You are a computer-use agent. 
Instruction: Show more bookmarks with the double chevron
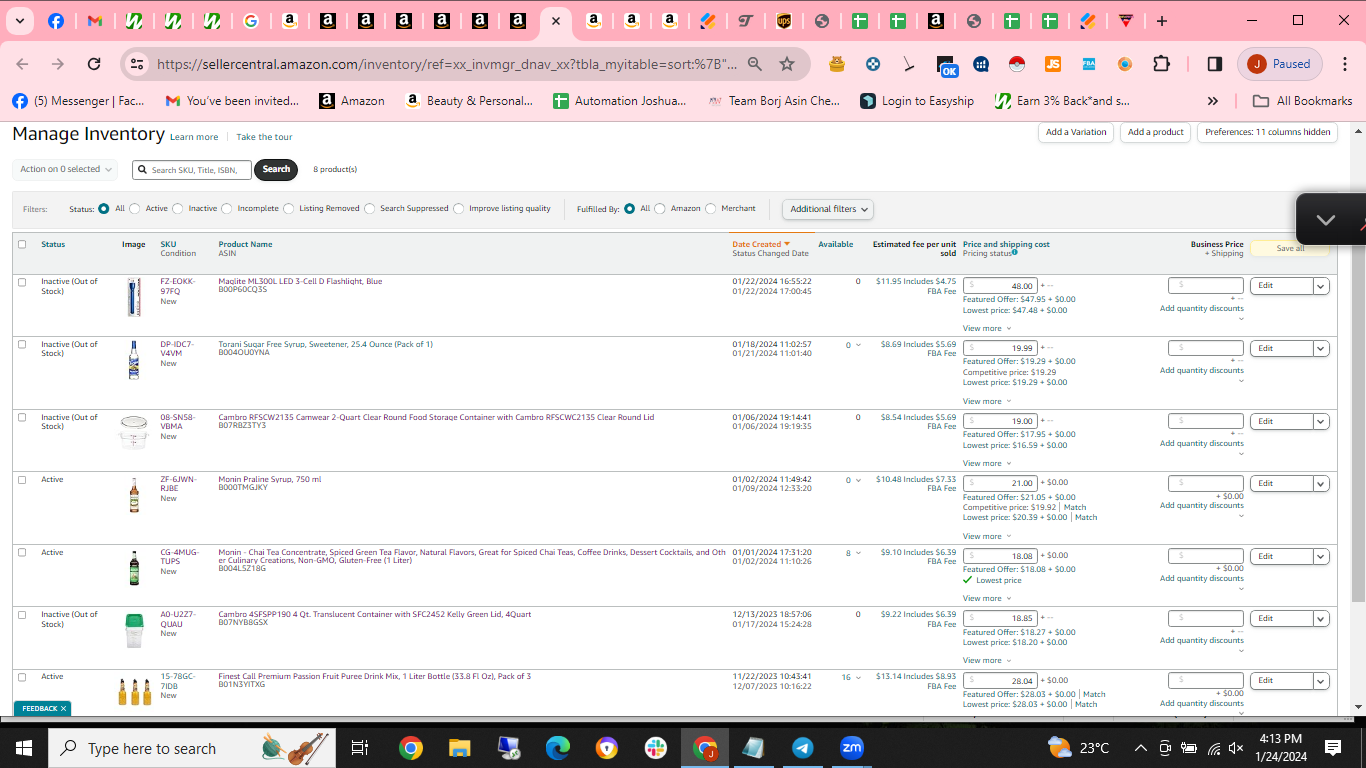(x=1213, y=101)
